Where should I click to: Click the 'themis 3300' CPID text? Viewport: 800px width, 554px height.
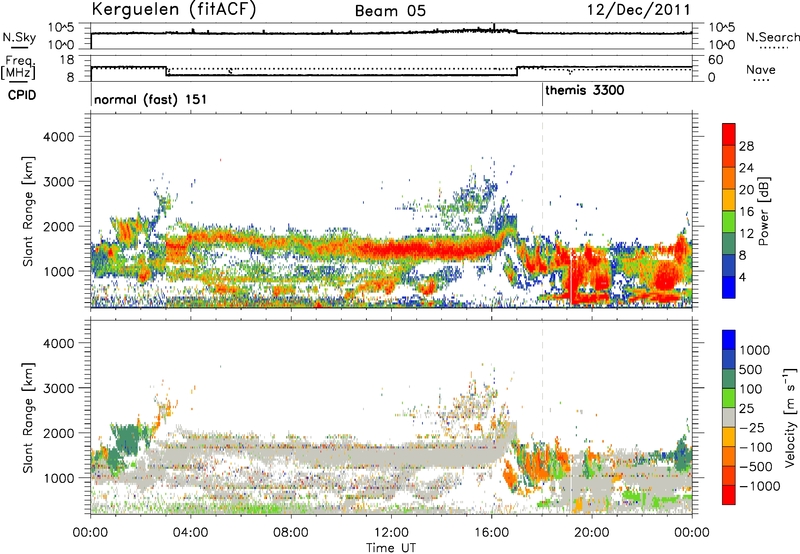(x=585, y=91)
